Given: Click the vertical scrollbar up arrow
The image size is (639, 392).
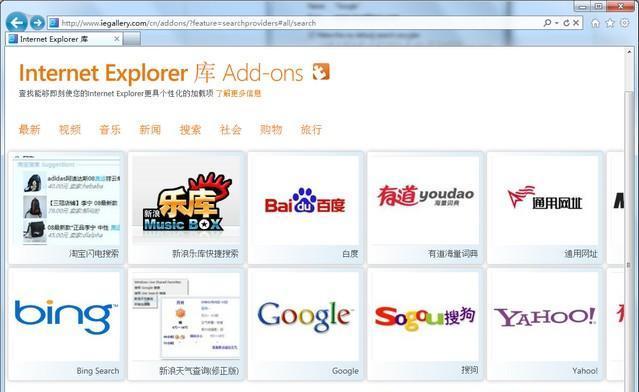Looking at the screenshot, I should (629, 52).
